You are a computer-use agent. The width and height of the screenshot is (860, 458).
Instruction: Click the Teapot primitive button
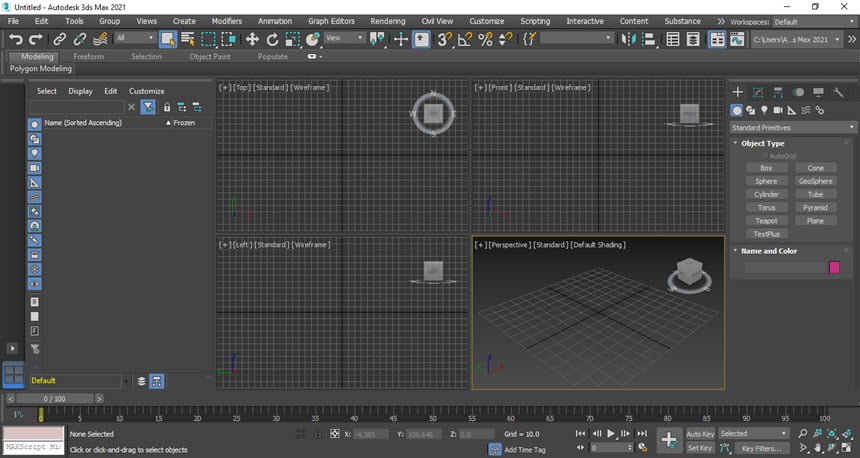766,220
